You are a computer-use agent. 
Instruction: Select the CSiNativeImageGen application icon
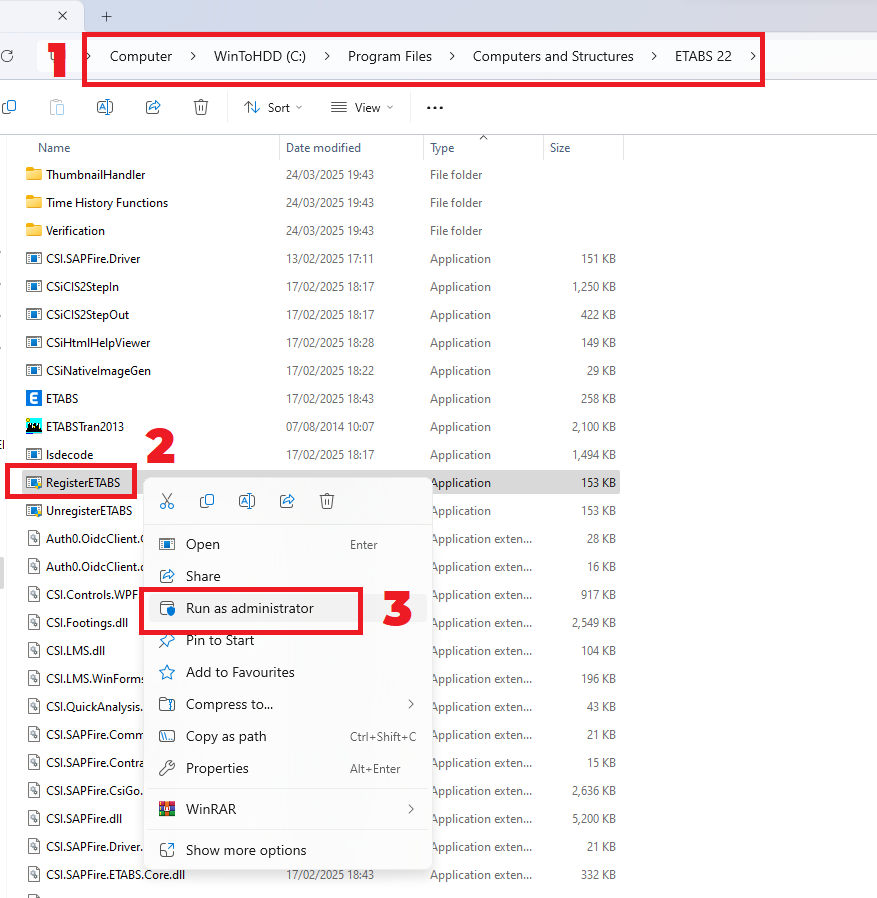34,370
